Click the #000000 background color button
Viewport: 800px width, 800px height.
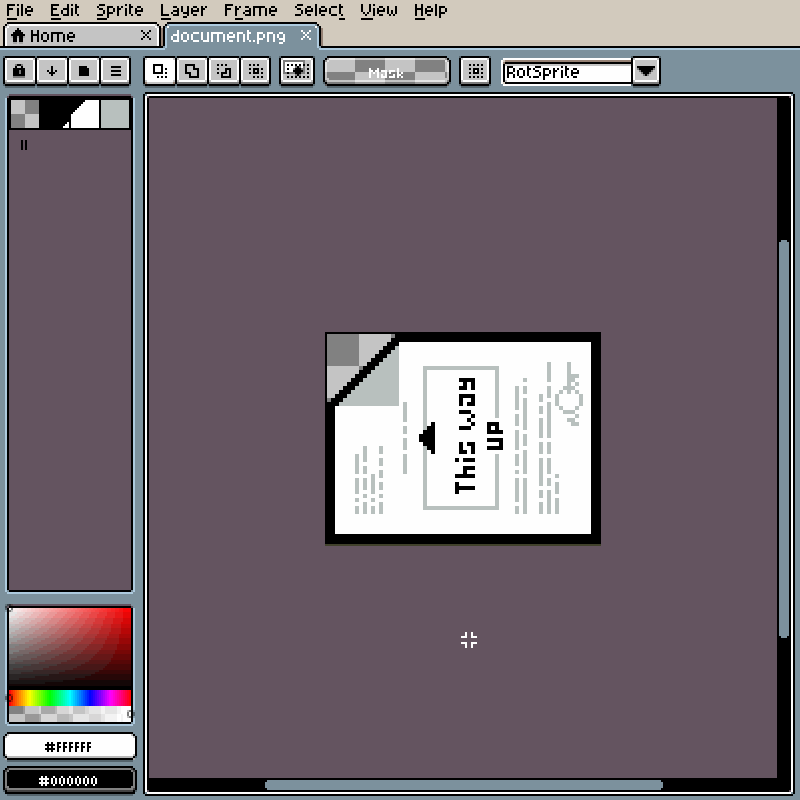click(x=69, y=780)
